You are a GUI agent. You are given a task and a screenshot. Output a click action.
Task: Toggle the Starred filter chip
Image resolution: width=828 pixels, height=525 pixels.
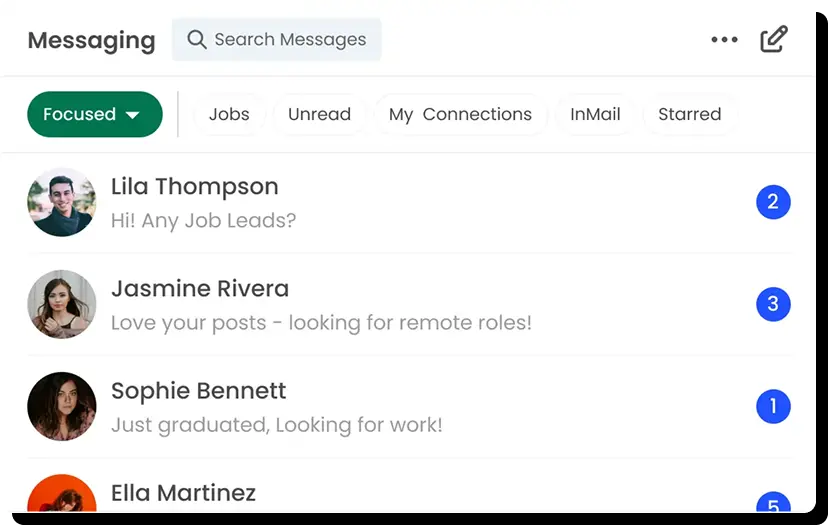click(689, 114)
